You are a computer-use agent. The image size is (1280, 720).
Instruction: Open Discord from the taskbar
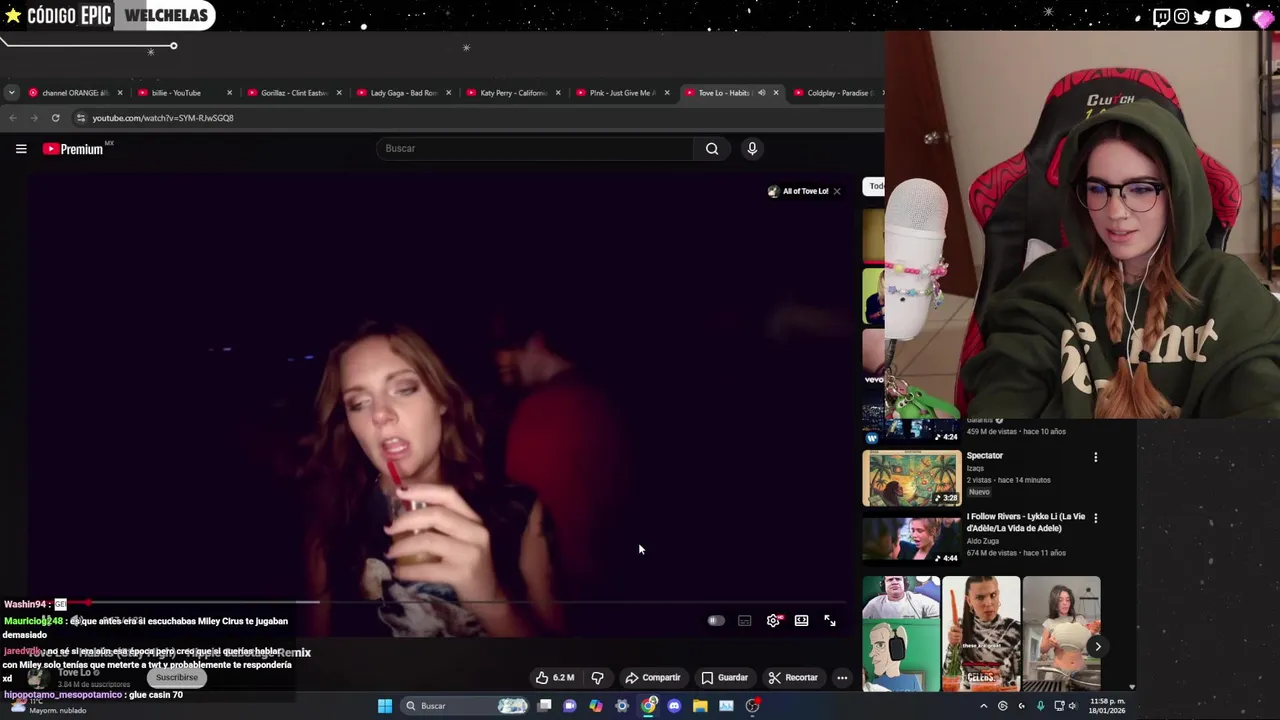click(x=674, y=706)
